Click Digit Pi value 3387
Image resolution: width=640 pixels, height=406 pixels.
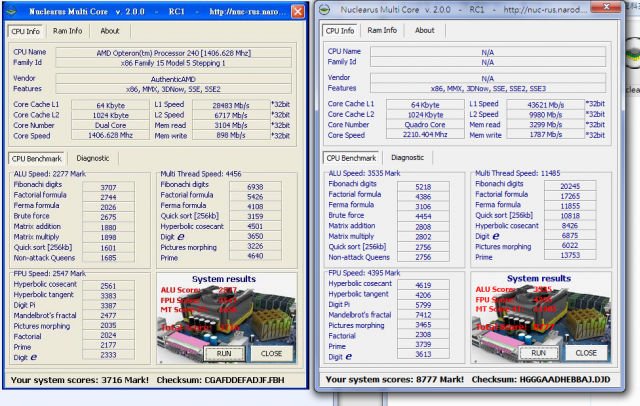click(109, 306)
